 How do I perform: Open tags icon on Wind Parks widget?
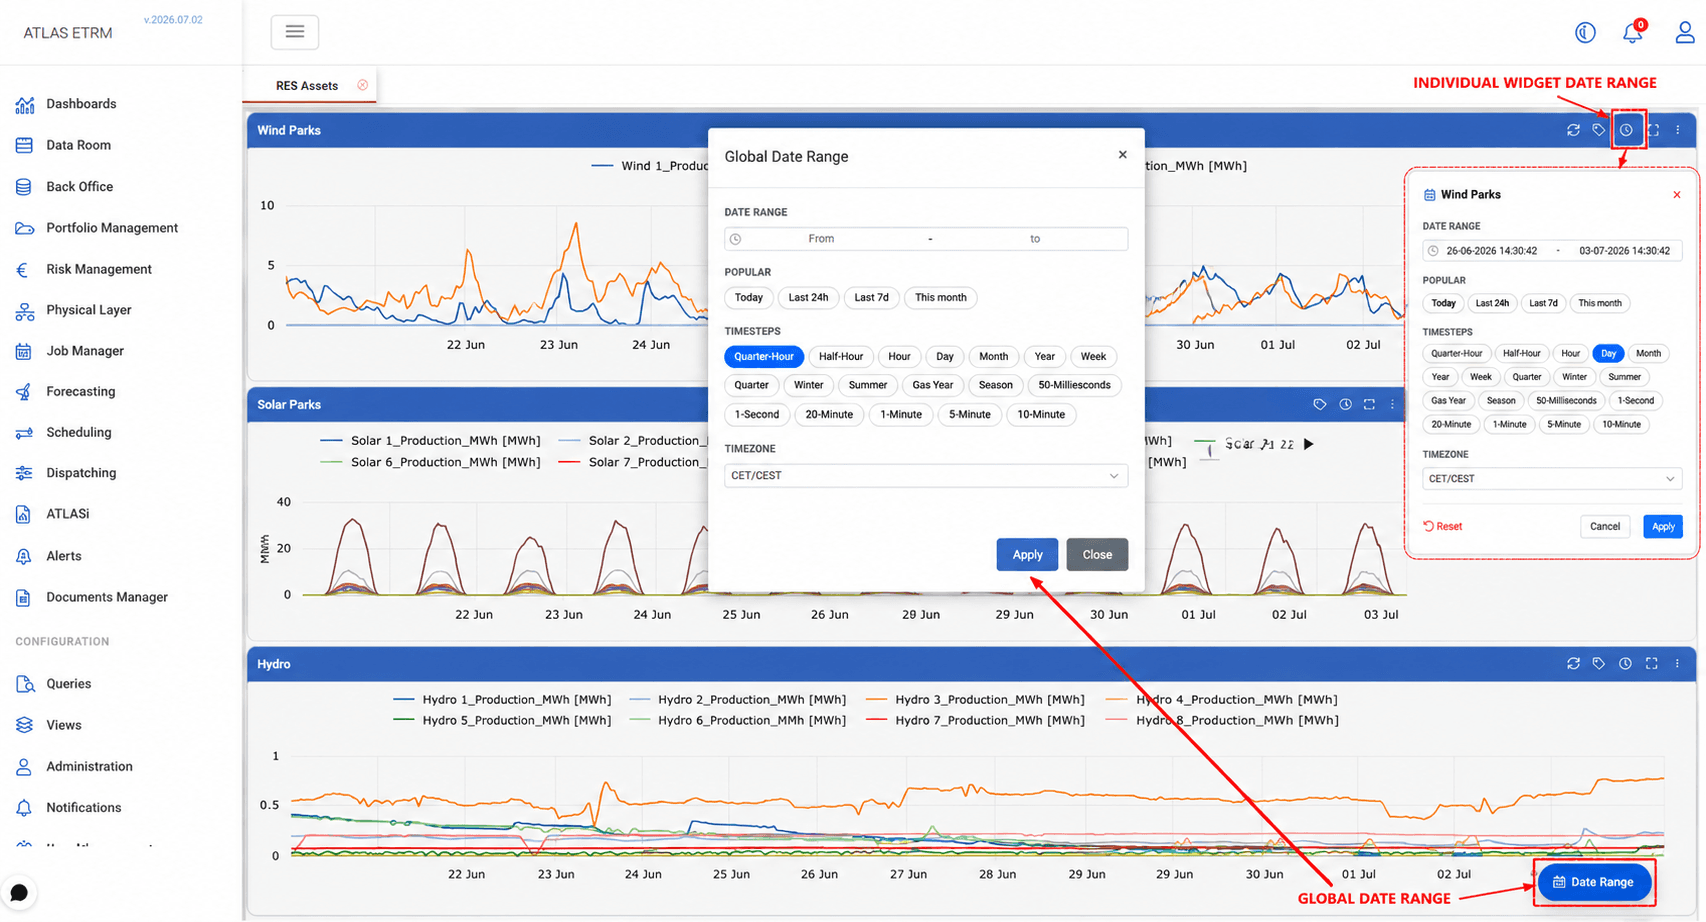coord(1599,130)
